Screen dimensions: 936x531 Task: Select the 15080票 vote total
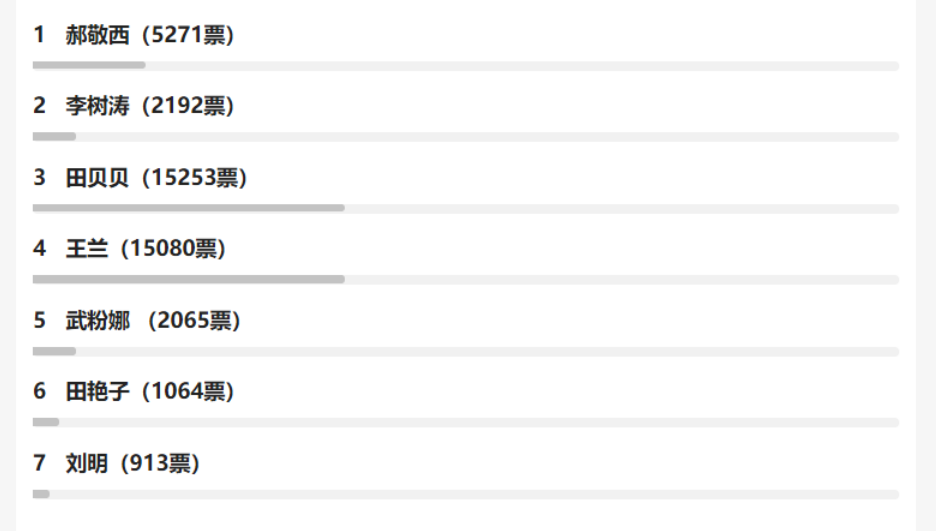coord(174,249)
